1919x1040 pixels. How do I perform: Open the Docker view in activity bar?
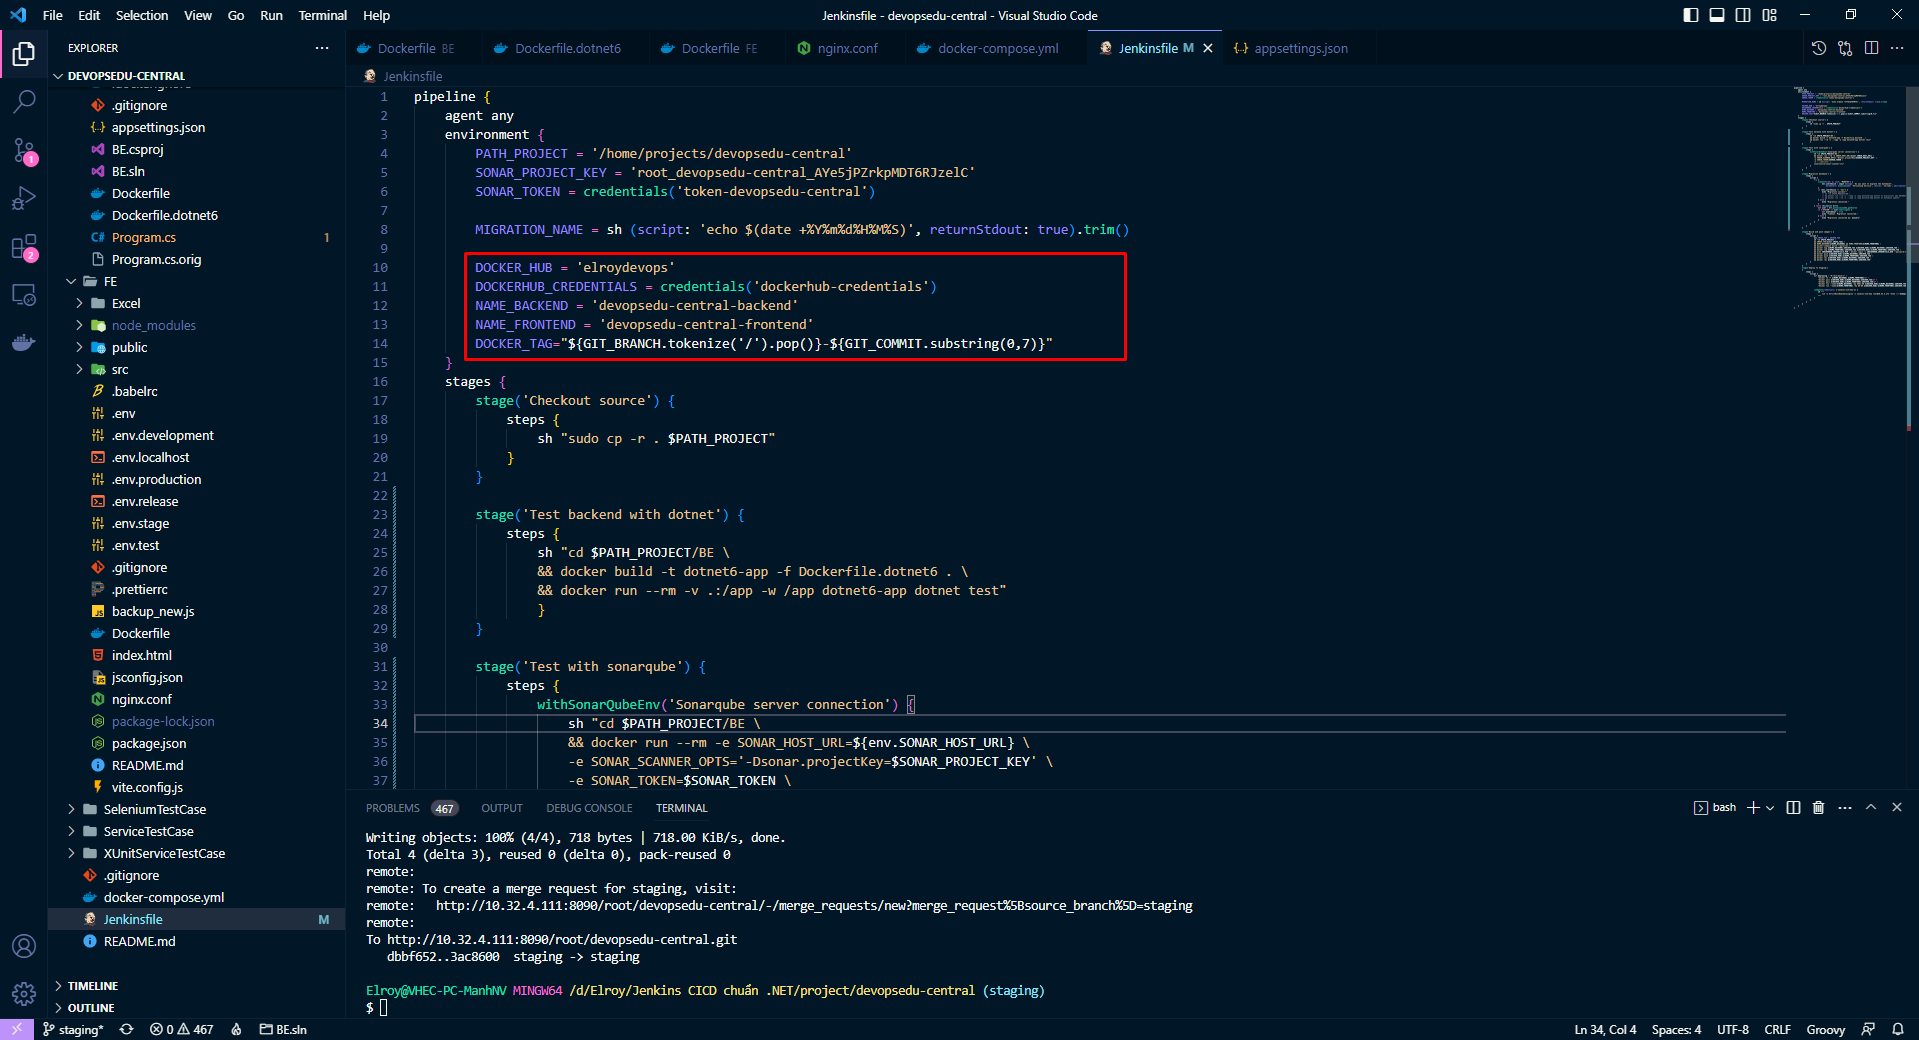click(x=24, y=343)
